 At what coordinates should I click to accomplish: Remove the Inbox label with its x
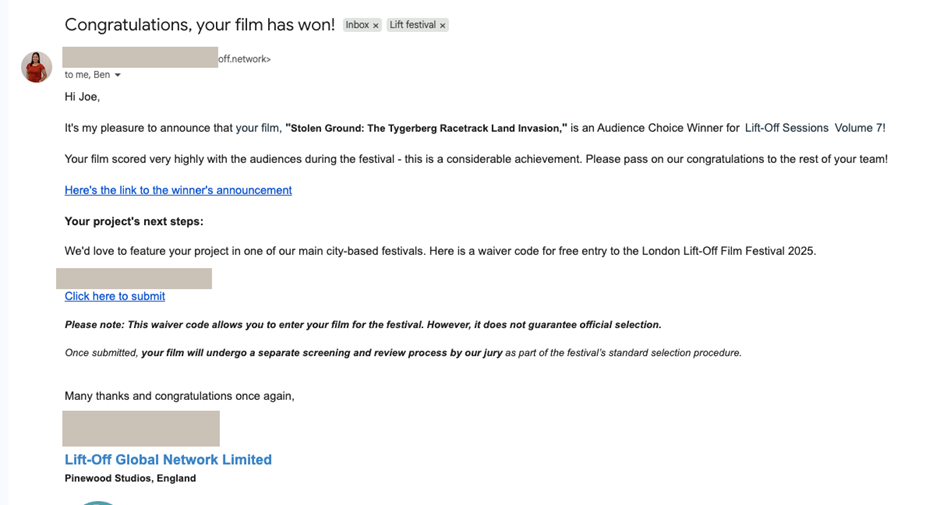click(376, 26)
